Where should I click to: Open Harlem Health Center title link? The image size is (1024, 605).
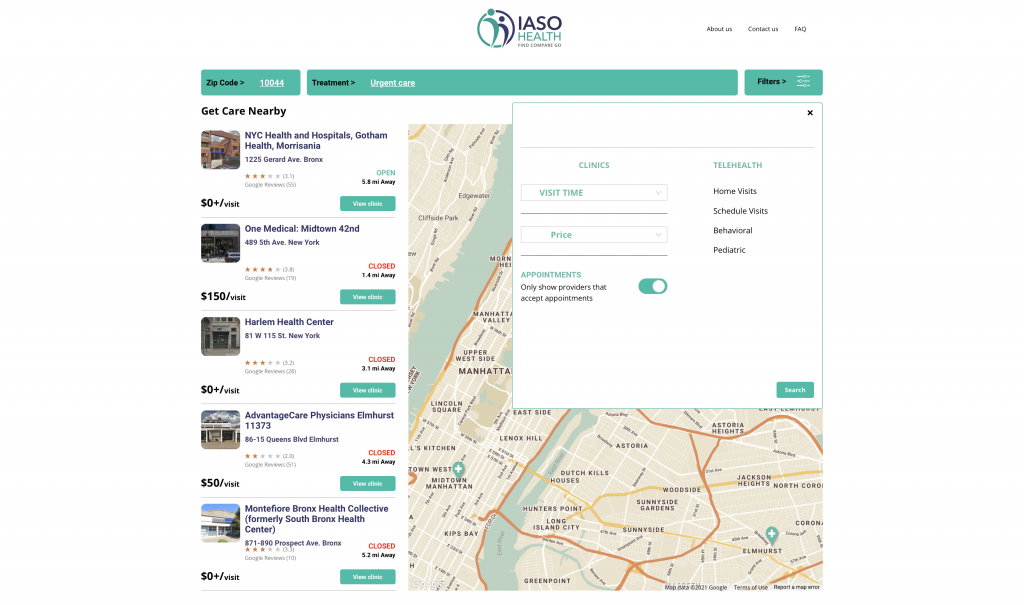click(x=289, y=322)
